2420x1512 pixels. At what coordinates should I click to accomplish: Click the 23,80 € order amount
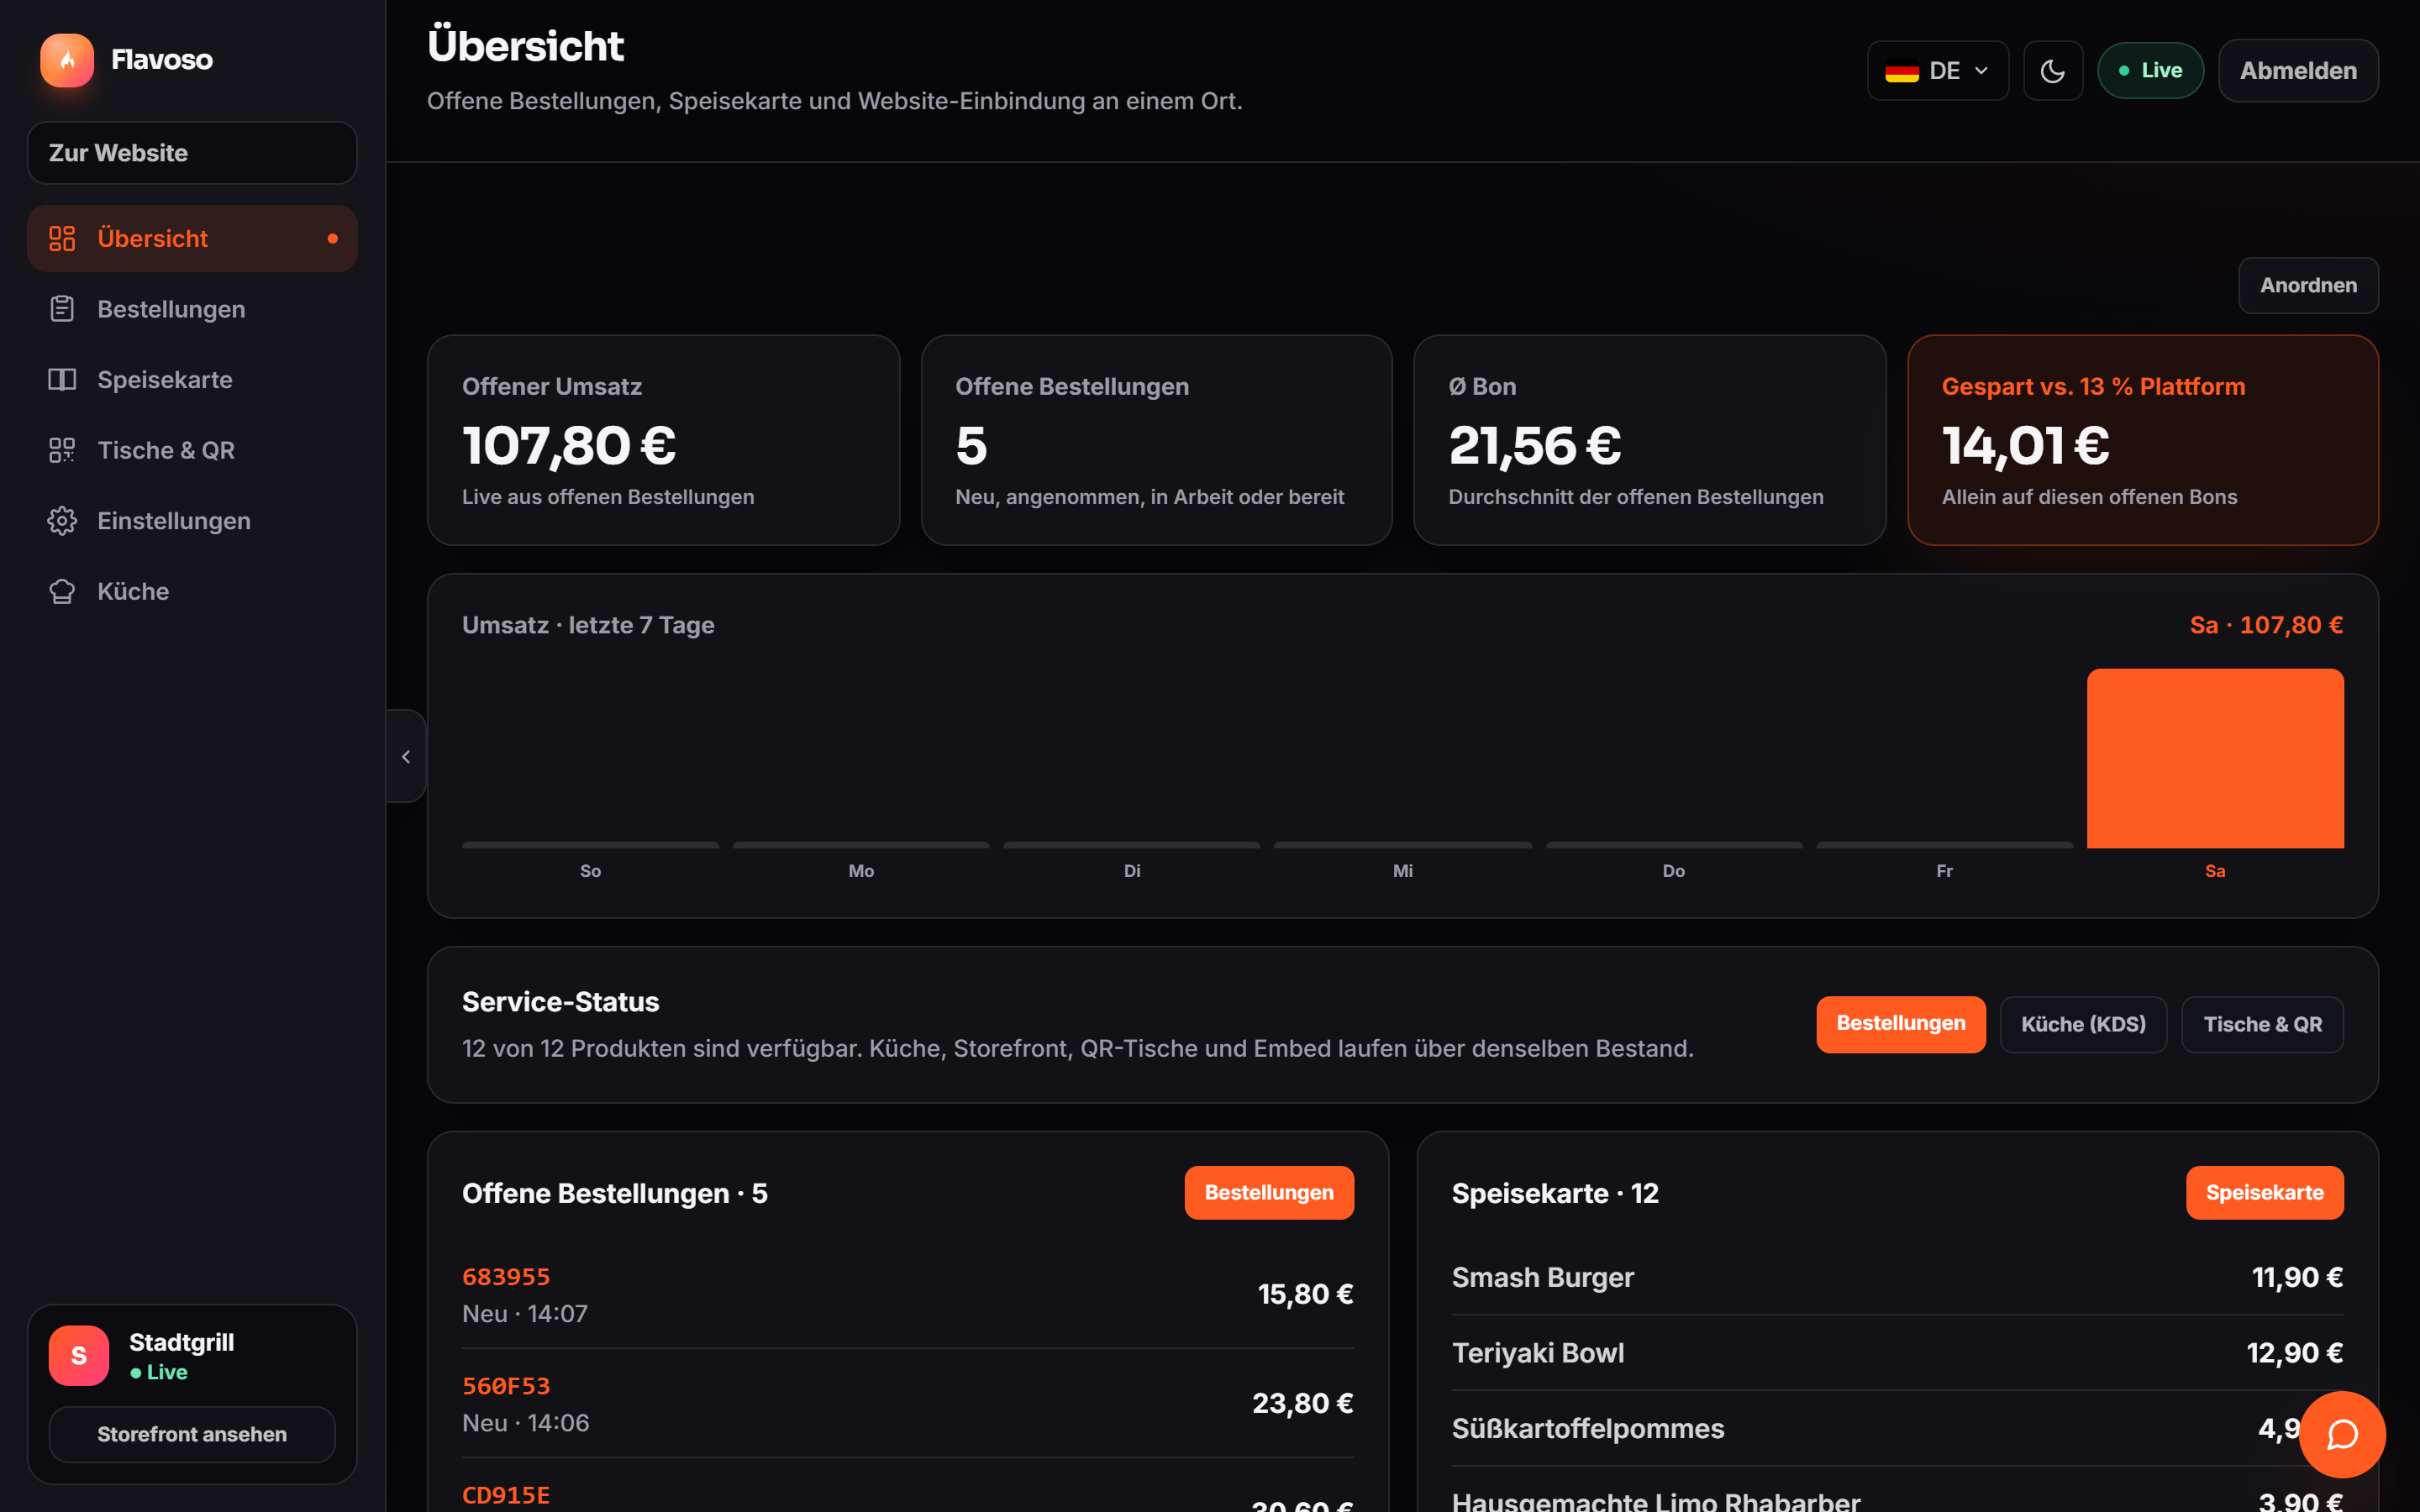(x=1302, y=1403)
